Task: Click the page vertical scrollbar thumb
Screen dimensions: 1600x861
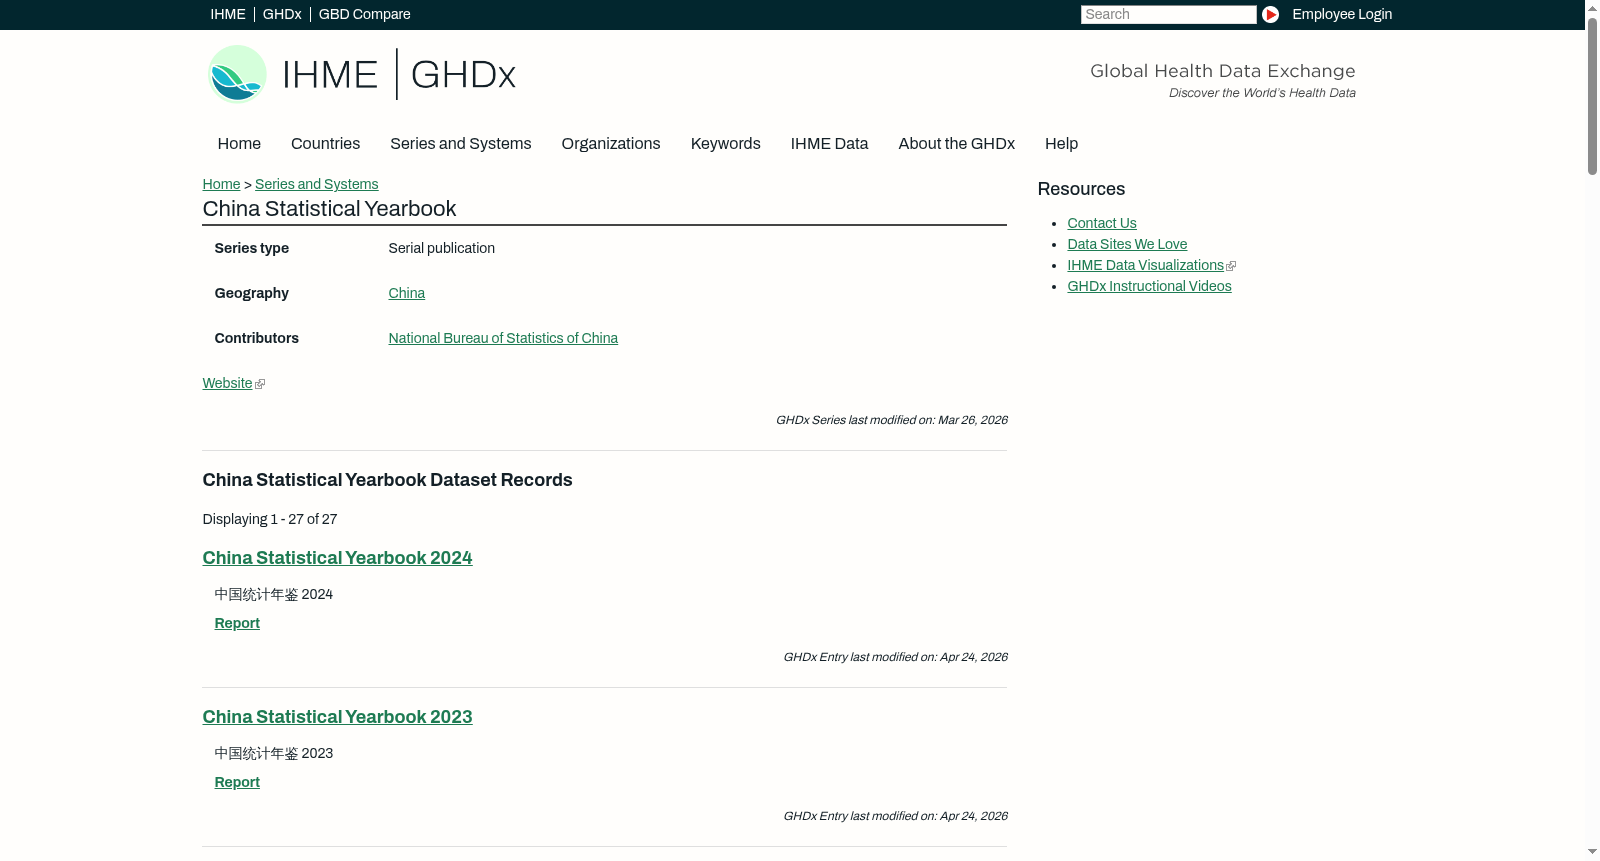Action: point(1592,96)
